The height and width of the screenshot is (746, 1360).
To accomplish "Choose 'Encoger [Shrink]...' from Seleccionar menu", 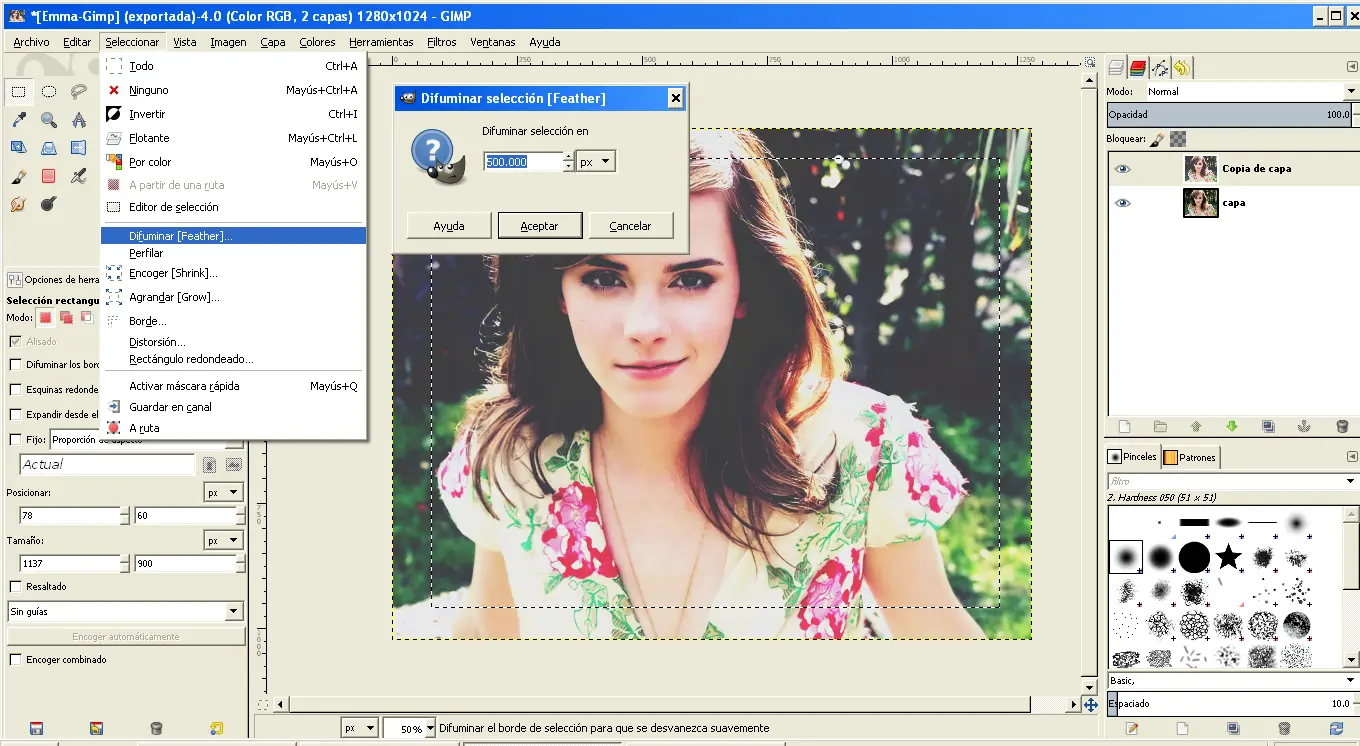I will (173, 273).
